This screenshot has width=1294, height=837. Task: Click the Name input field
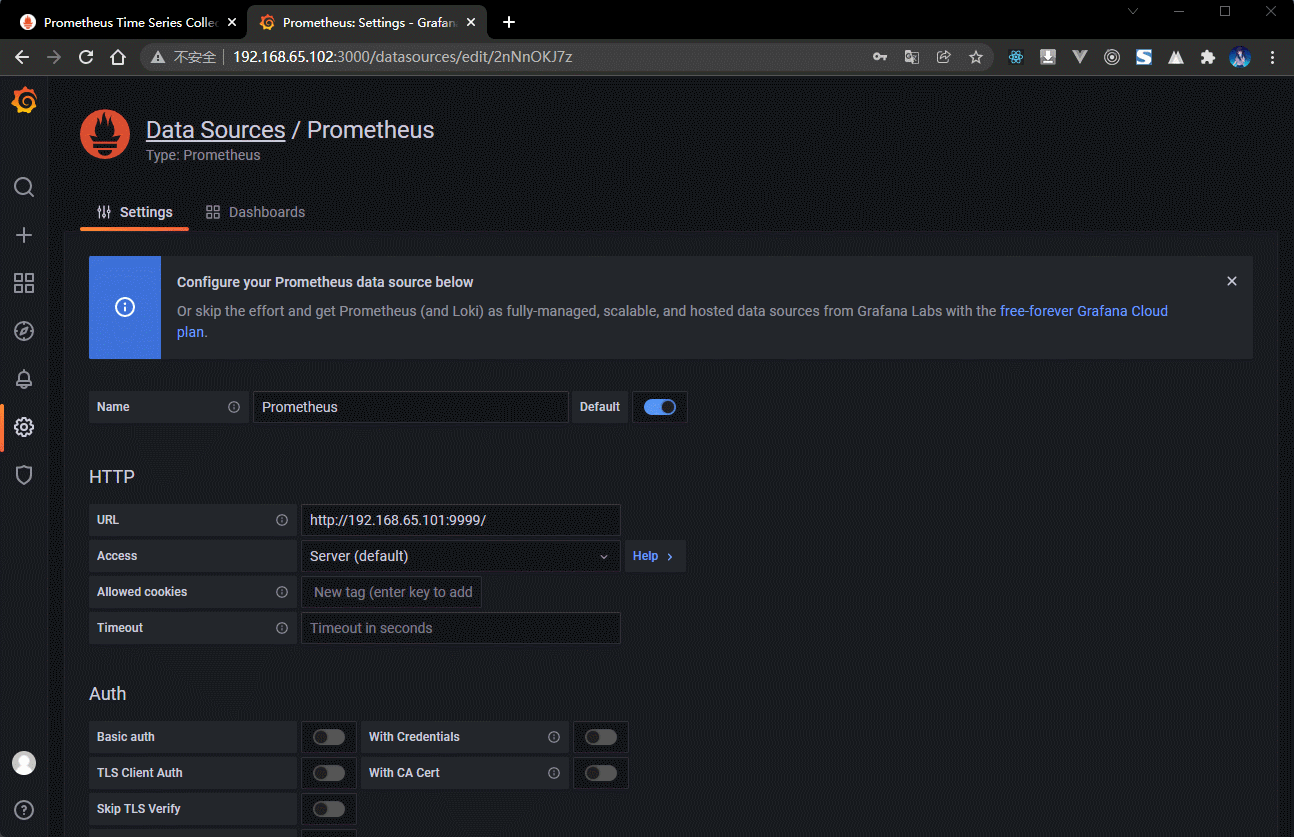410,407
